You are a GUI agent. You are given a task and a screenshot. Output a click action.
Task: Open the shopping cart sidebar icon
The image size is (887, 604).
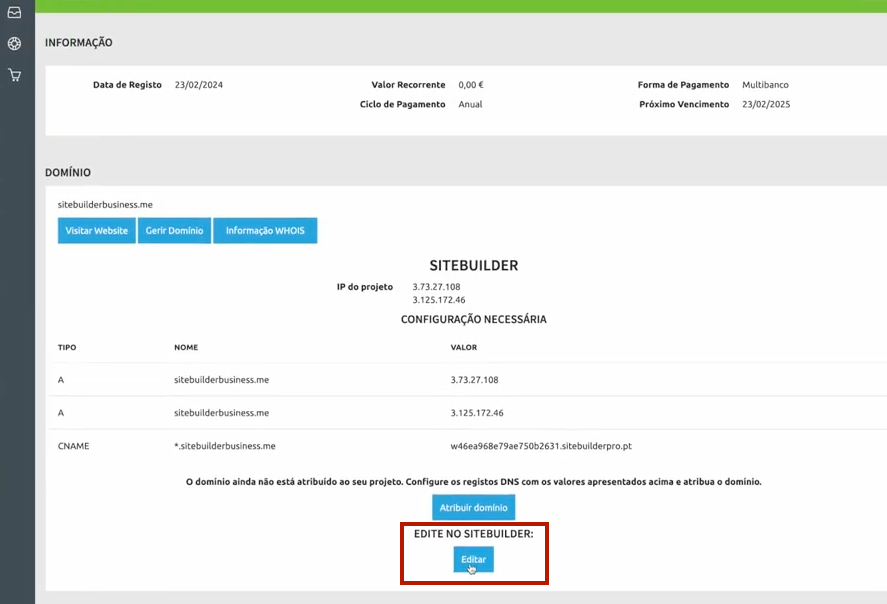pos(14,75)
